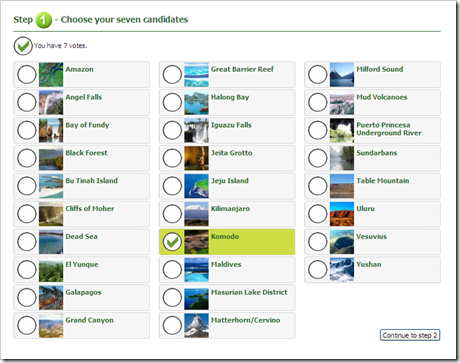
Task: Open the El Yunque thumbnail image
Action: click(51, 270)
